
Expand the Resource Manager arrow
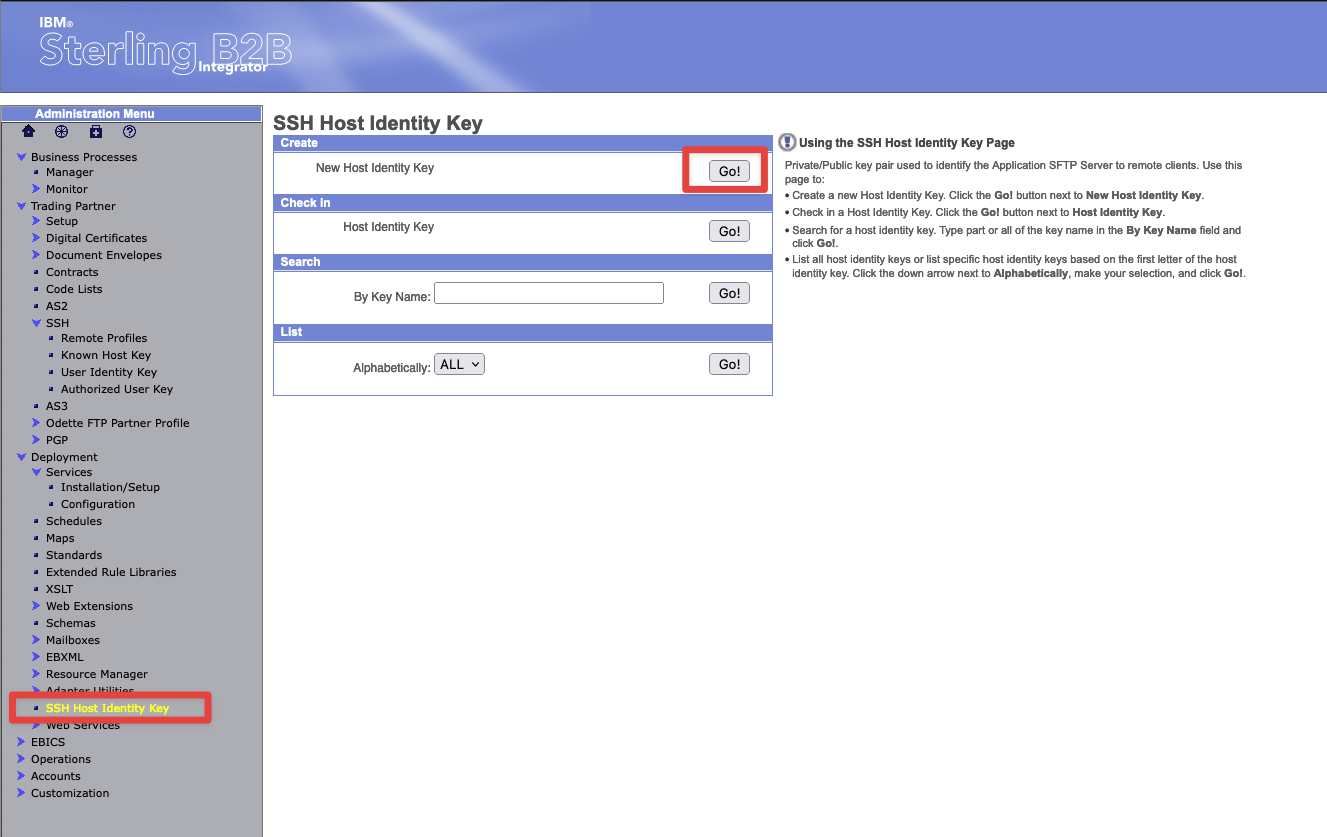point(37,674)
